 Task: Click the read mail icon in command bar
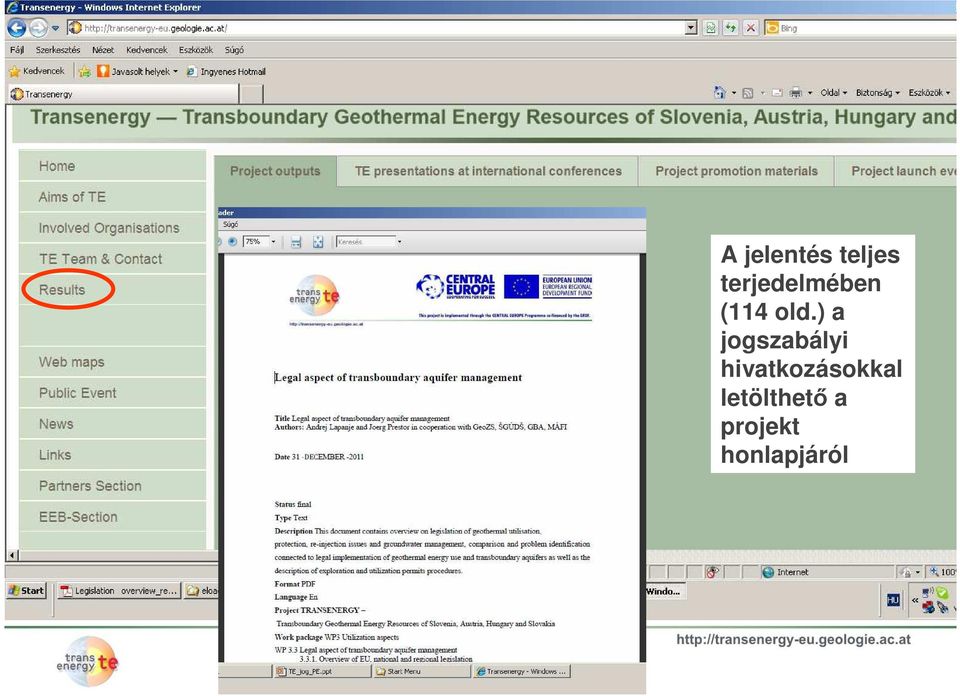pos(777,93)
